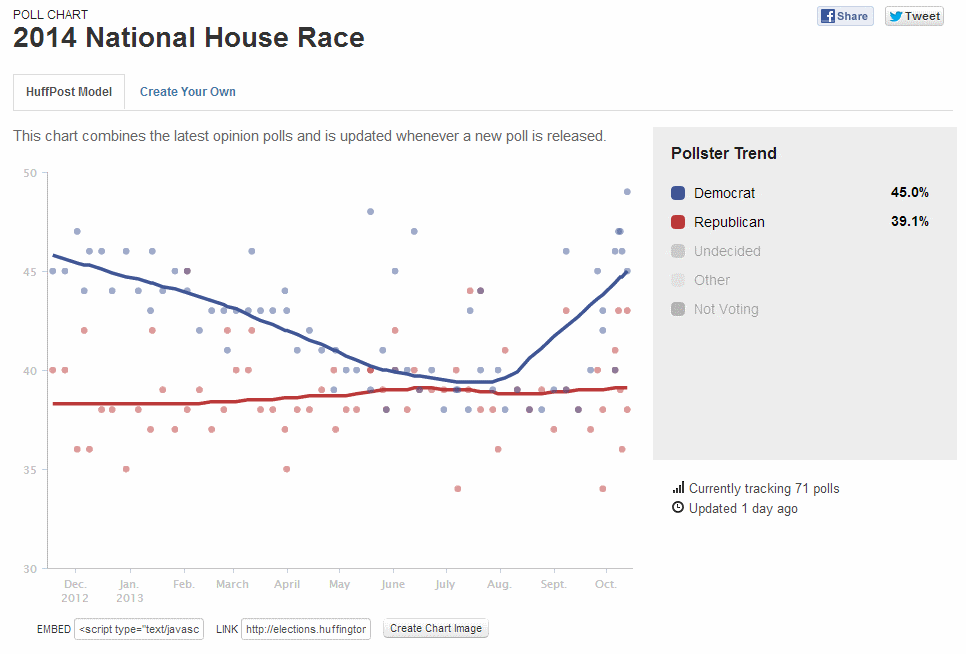Click the bar chart tracking polls icon
Viewport: 966px width, 654px height.
tap(678, 488)
